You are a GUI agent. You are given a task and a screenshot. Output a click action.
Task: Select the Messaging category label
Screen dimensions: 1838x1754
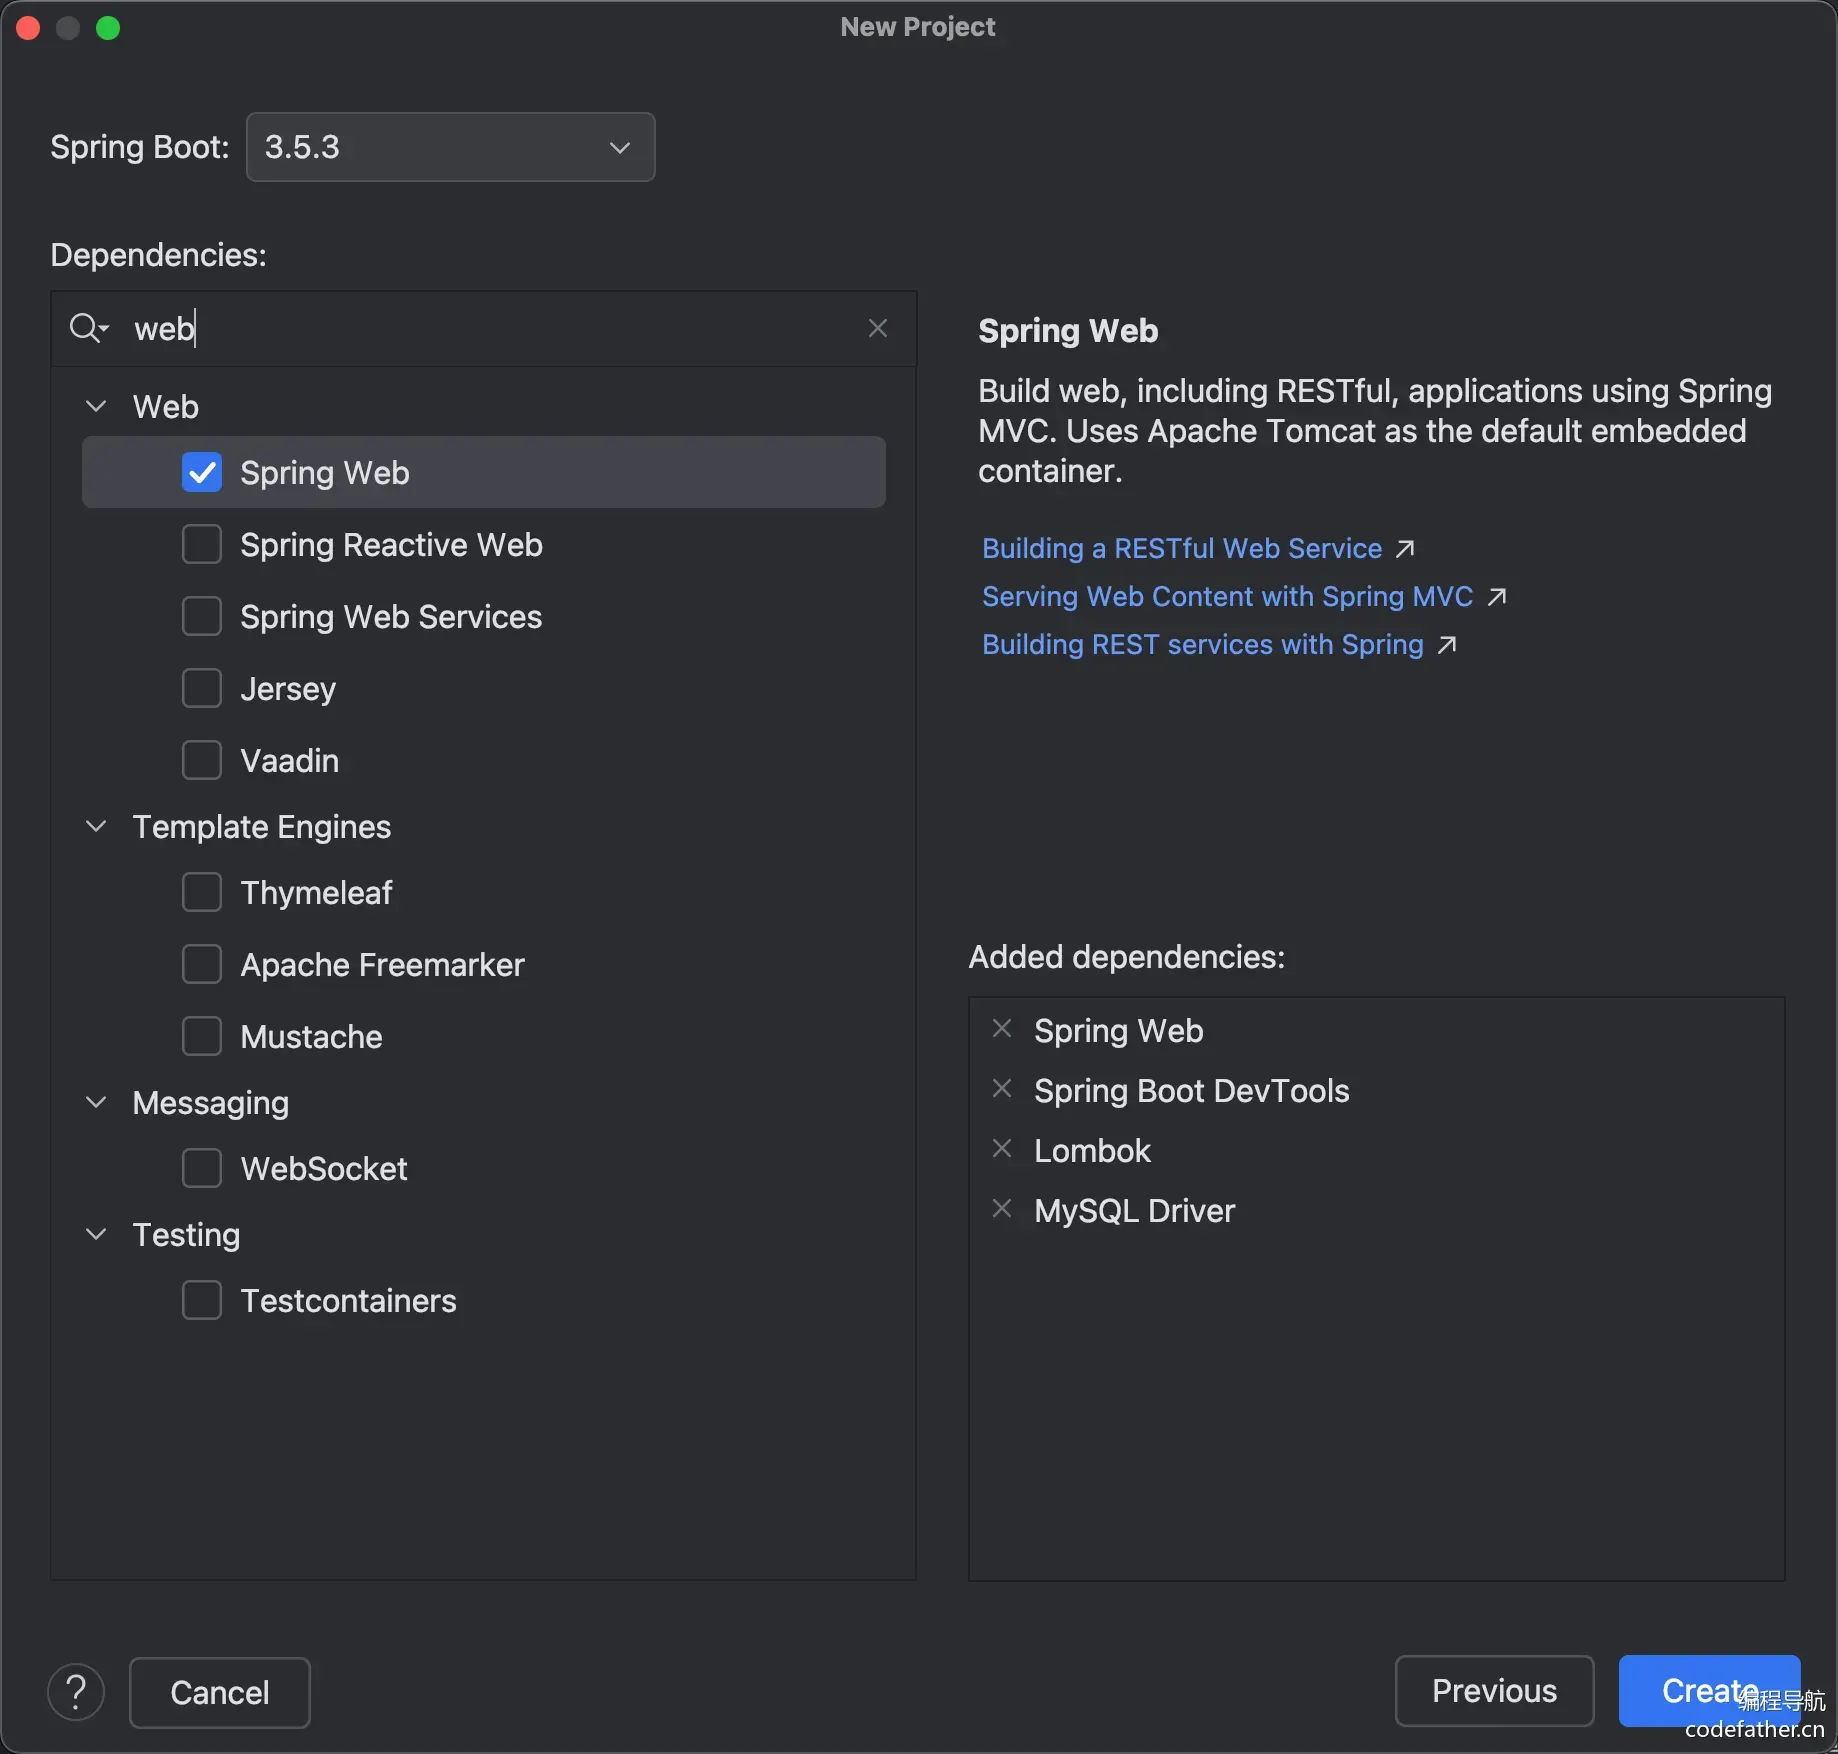(x=211, y=1103)
